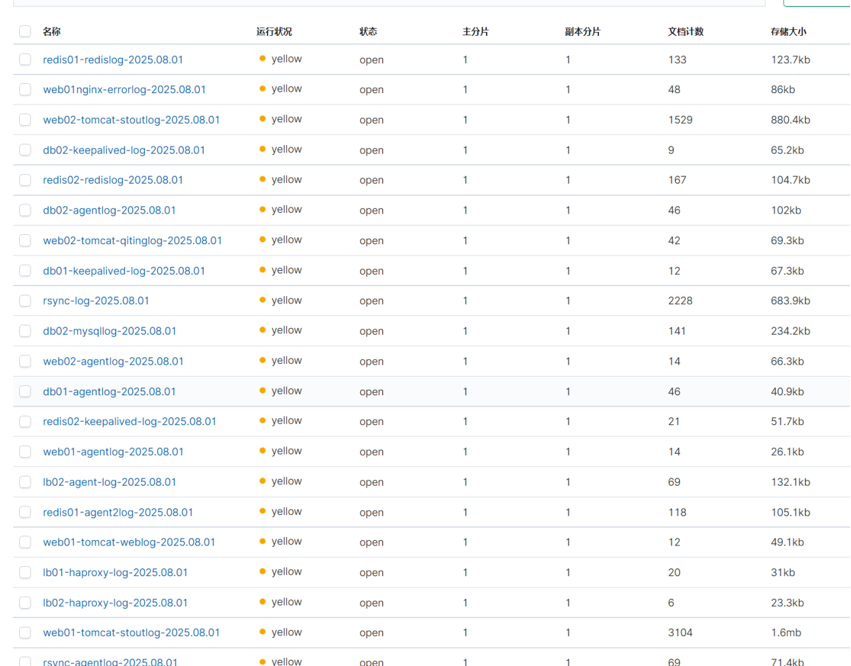The height and width of the screenshot is (666, 851).
Task: Open db02-mysqllog-2025.08.01 index link
Action: (110, 331)
